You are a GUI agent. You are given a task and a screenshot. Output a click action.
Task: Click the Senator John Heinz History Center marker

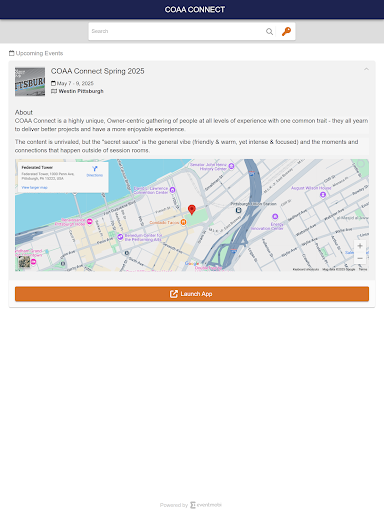pos(231,166)
